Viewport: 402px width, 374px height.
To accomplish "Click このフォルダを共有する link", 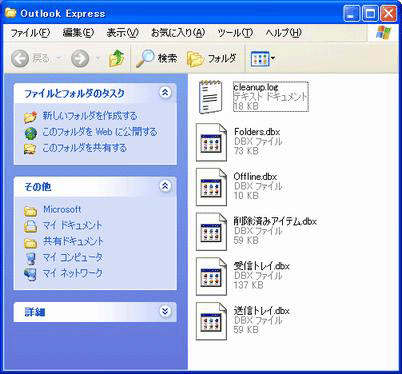I will click(85, 148).
